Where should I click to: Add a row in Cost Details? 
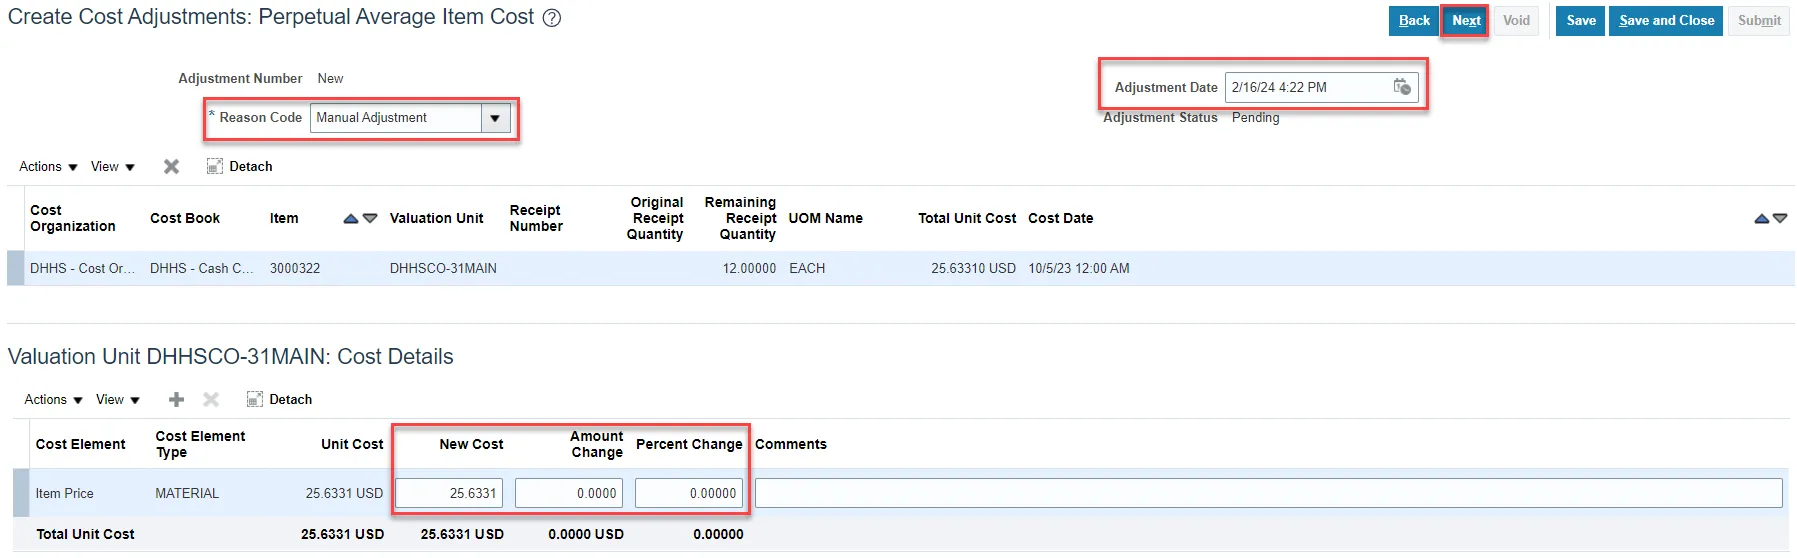[x=177, y=399]
